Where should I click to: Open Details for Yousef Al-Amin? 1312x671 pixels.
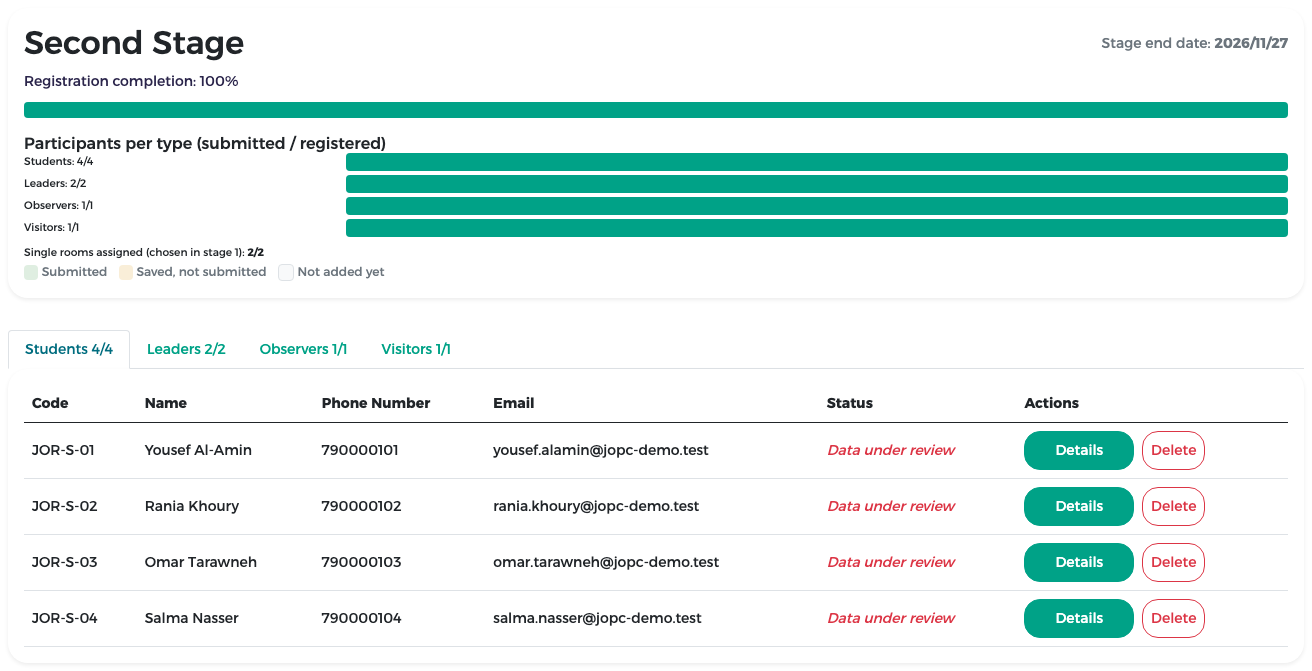point(1079,450)
